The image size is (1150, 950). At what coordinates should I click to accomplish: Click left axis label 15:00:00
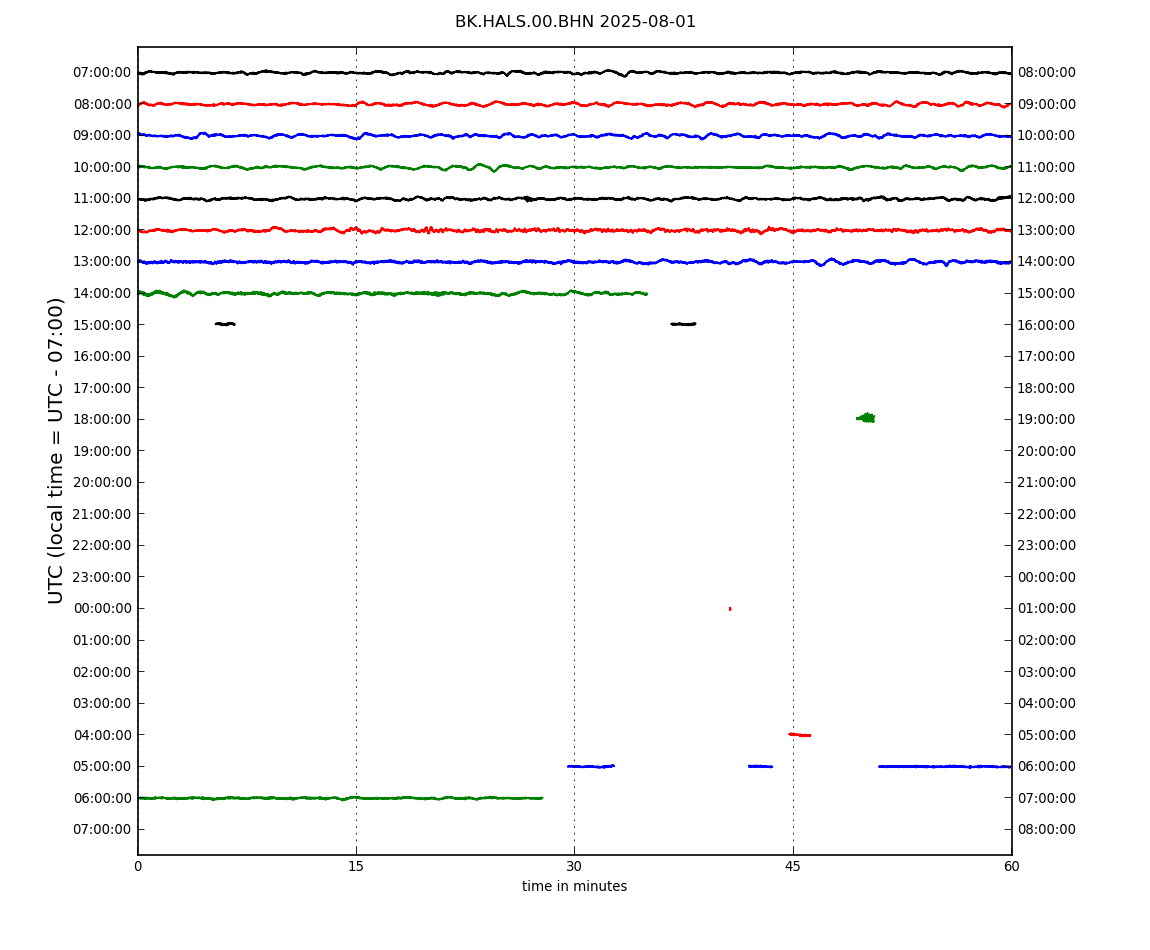pos(102,325)
